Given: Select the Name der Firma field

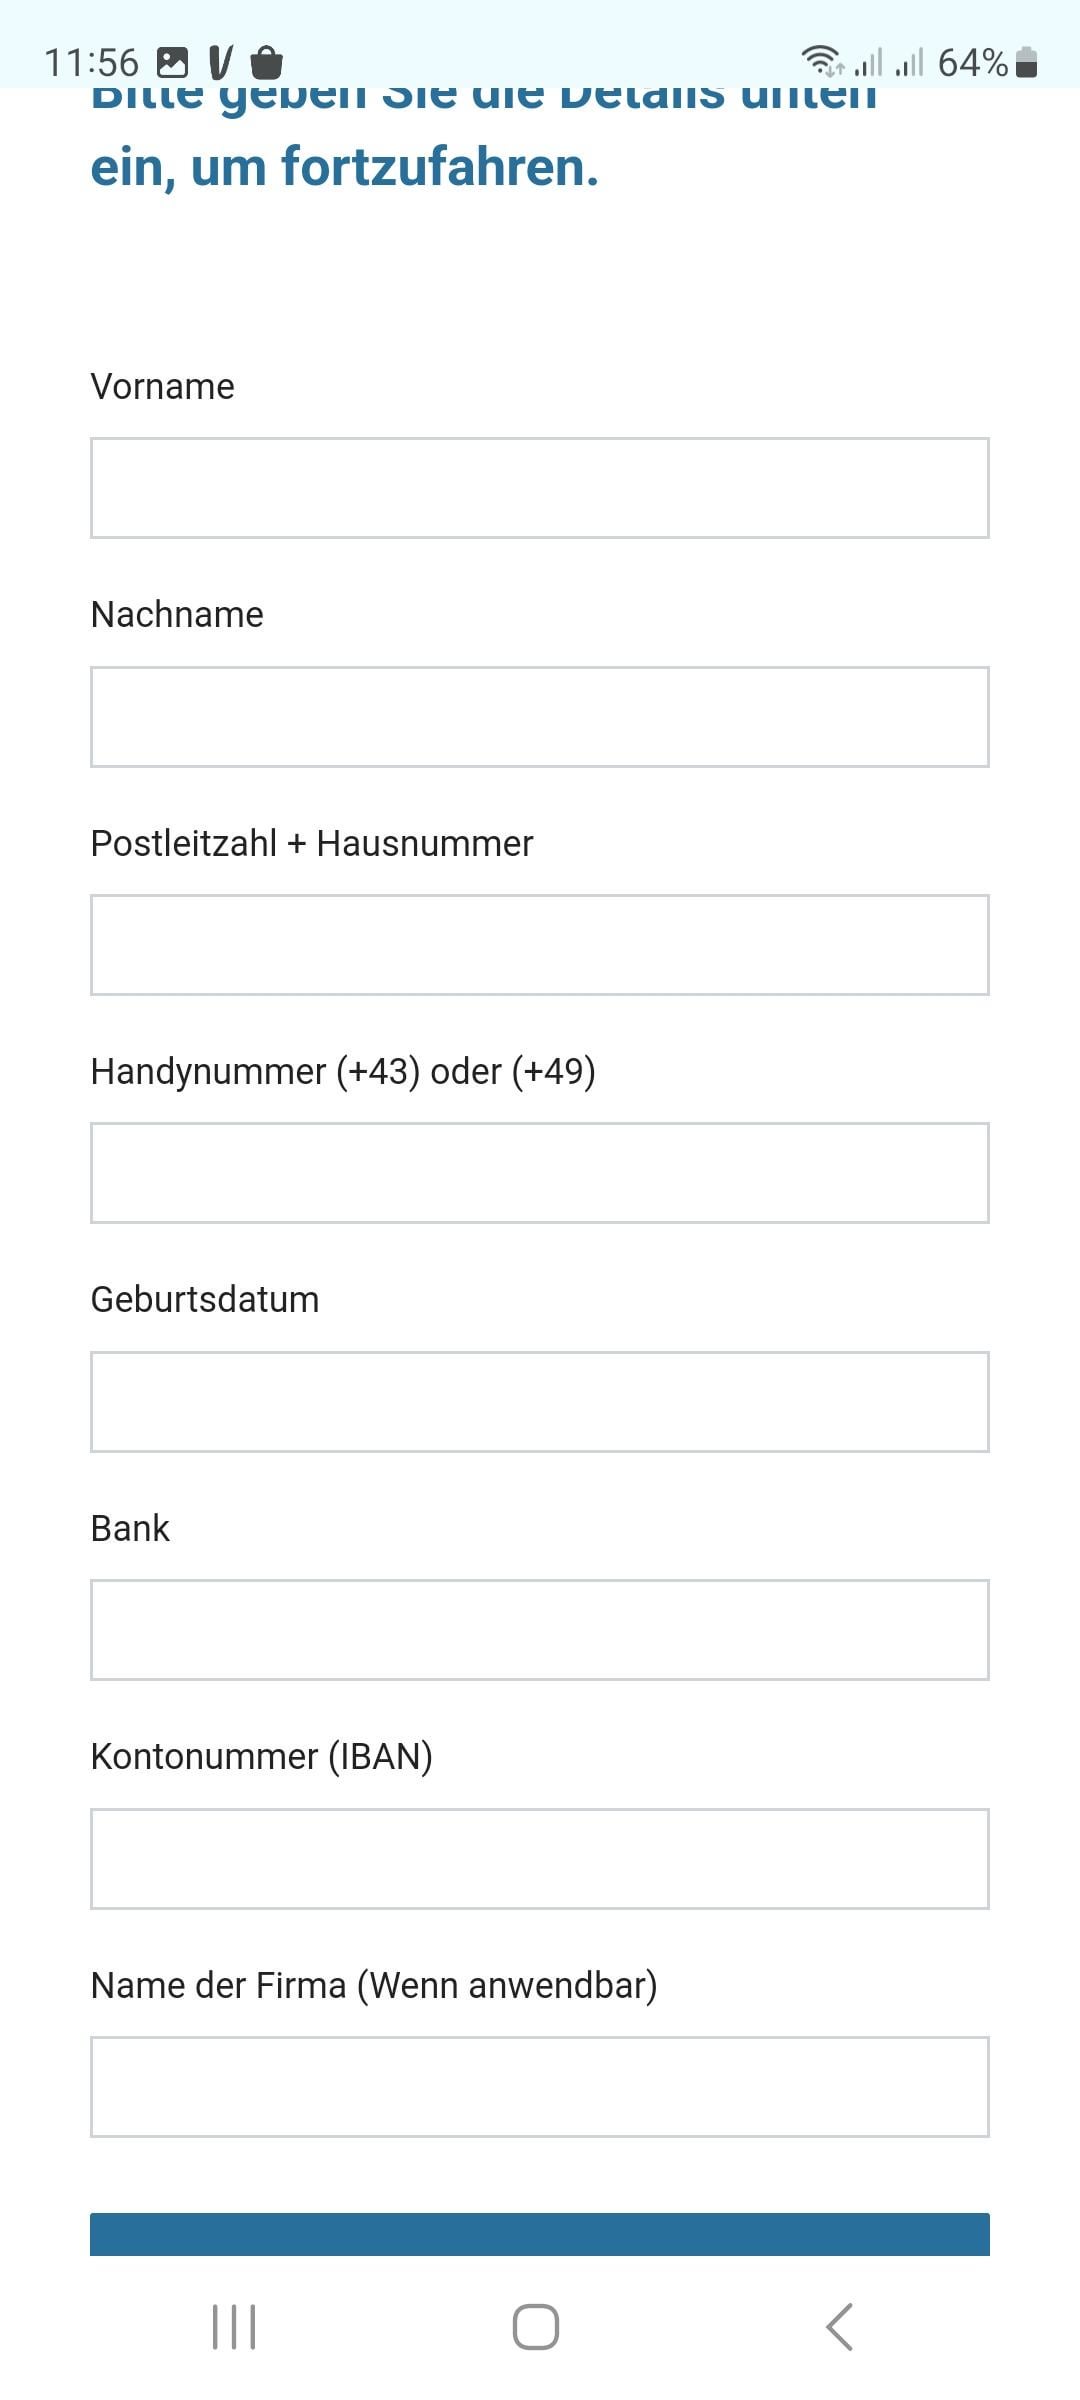Looking at the screenshot, I should click(540, 2087).
